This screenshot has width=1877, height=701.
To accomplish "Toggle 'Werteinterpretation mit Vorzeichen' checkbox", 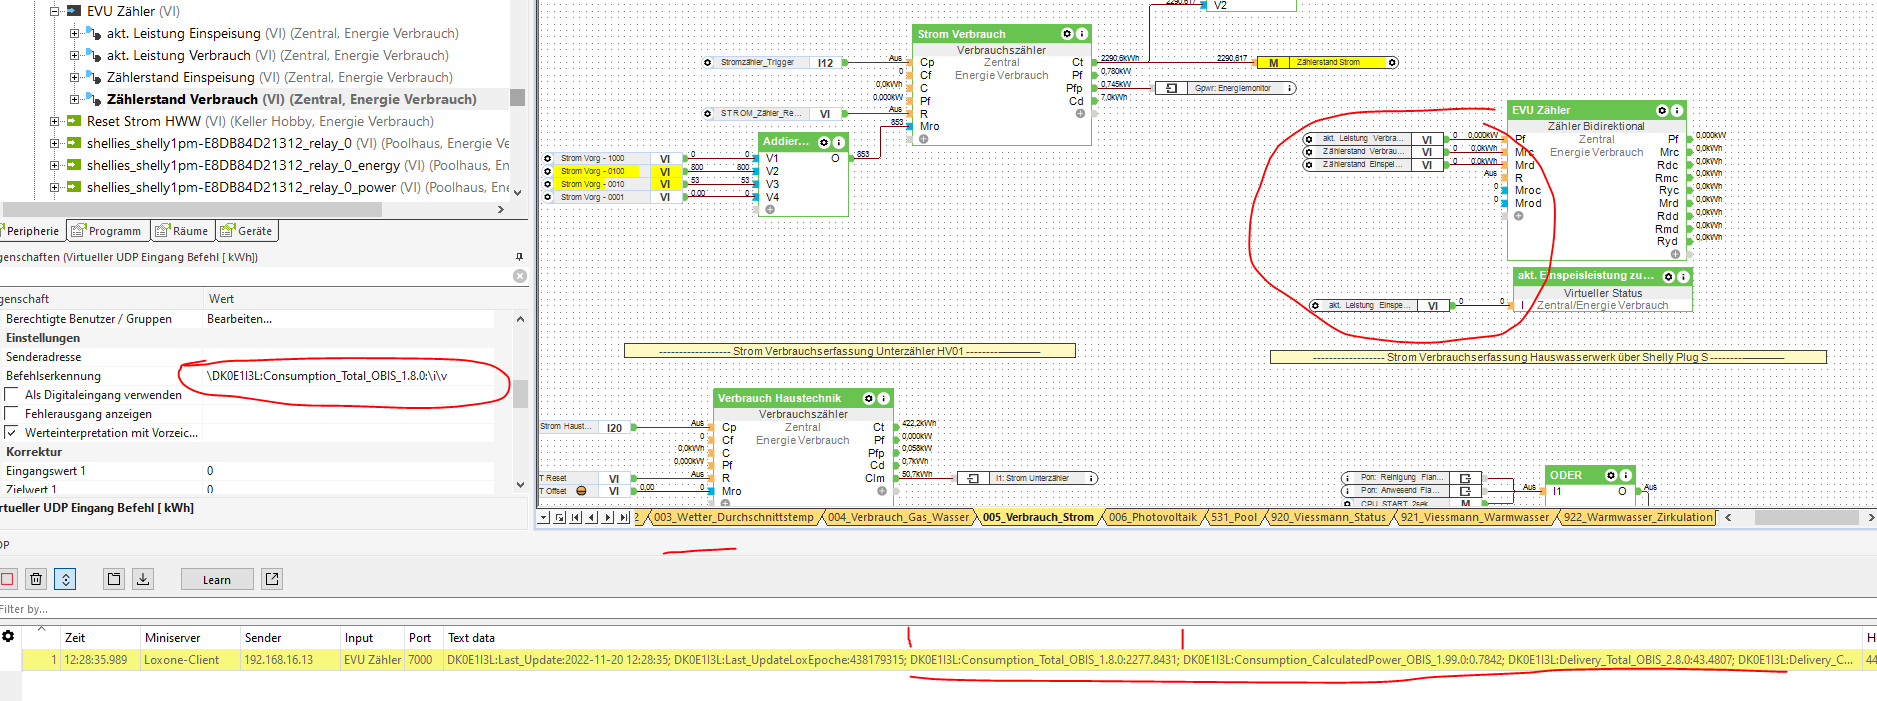I will 12,432.
